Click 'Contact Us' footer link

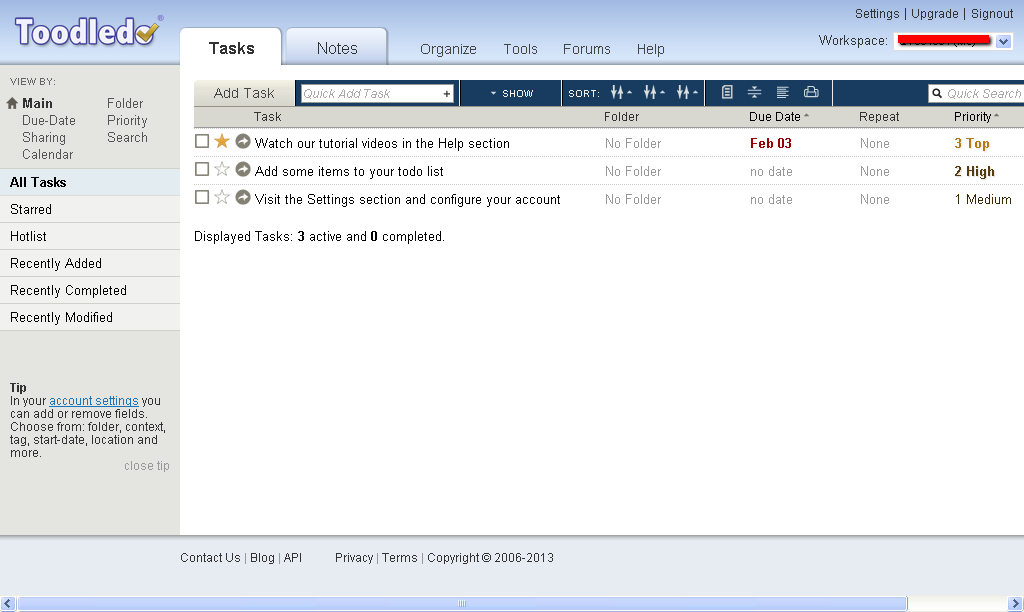(210, 558)
